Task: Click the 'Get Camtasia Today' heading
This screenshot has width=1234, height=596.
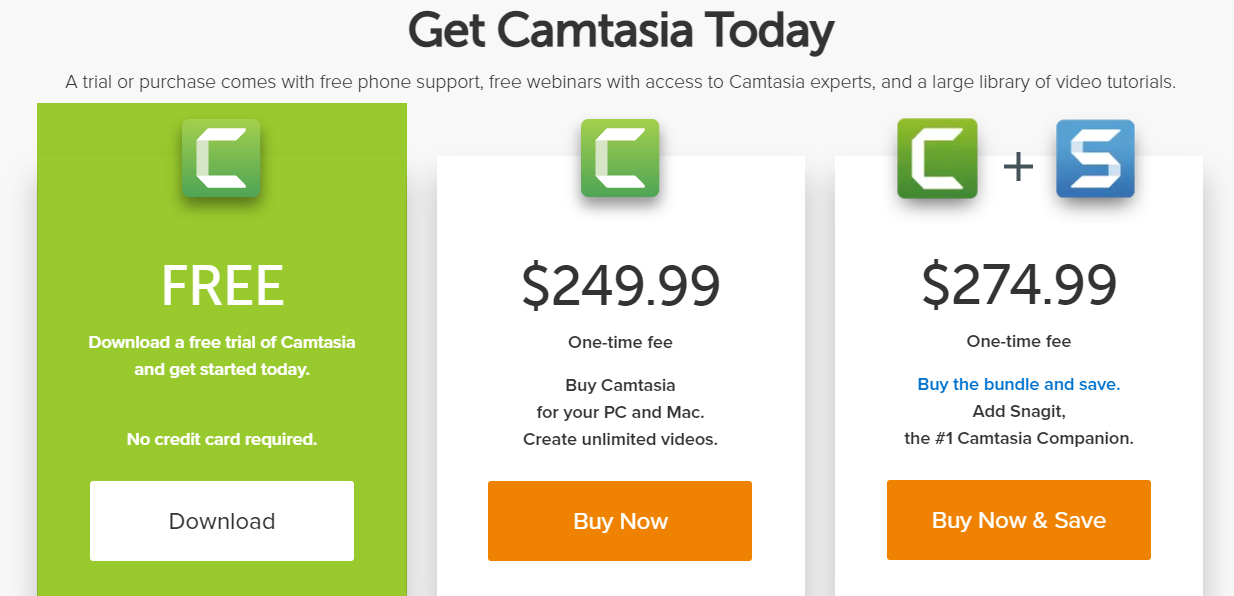Action: coord(617,30)
